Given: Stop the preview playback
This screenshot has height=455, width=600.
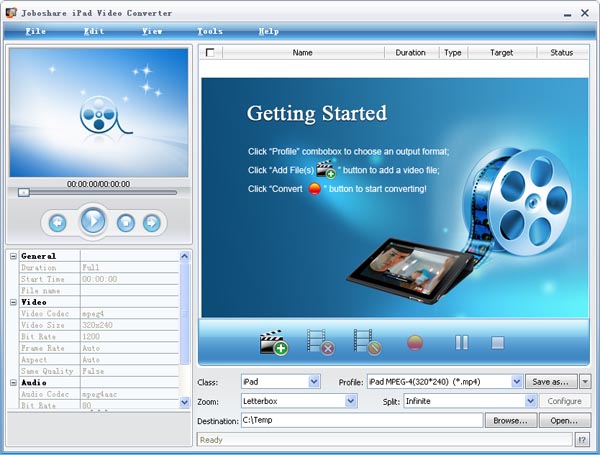Looking at the screenshot, I should (126, 223).
